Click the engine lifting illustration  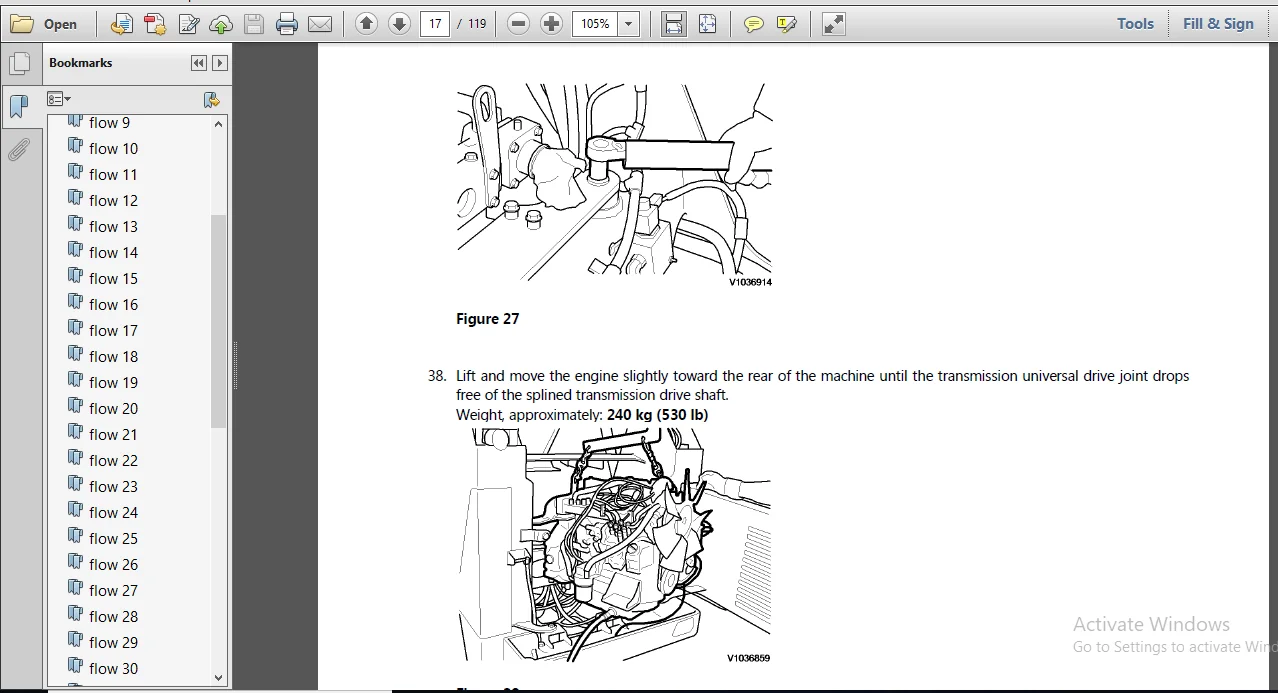click(615, 546)
